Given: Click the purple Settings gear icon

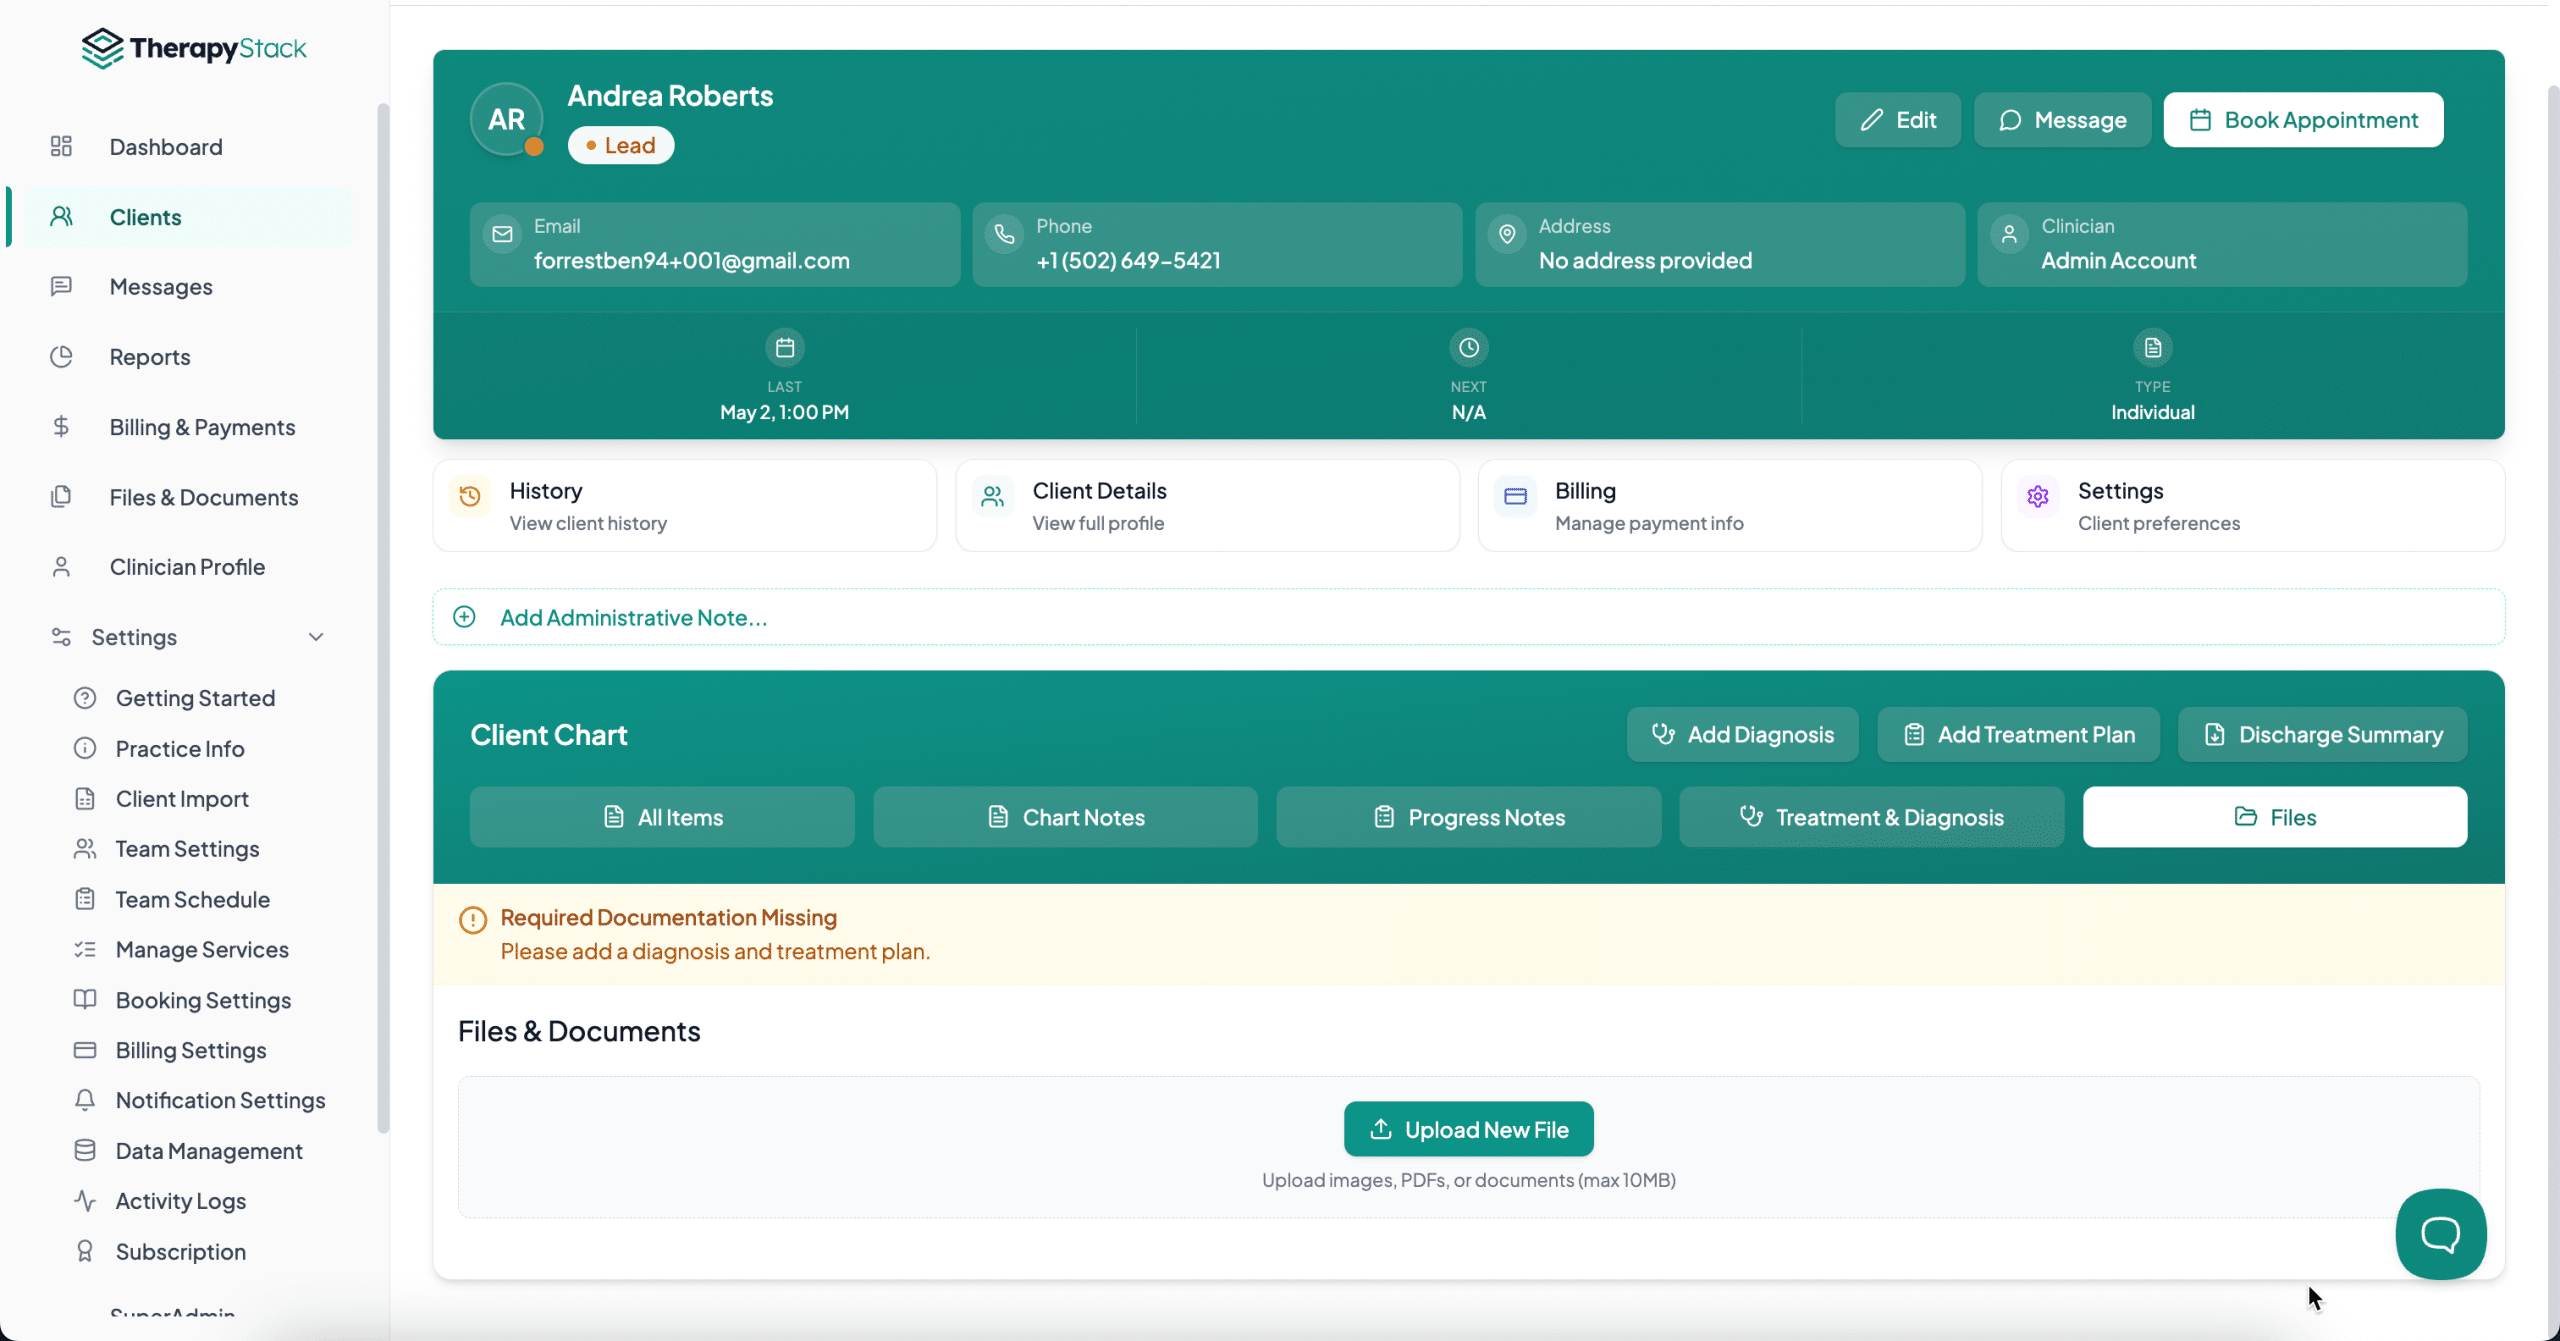Looking at the screenshot, I should pos(2038,495).
